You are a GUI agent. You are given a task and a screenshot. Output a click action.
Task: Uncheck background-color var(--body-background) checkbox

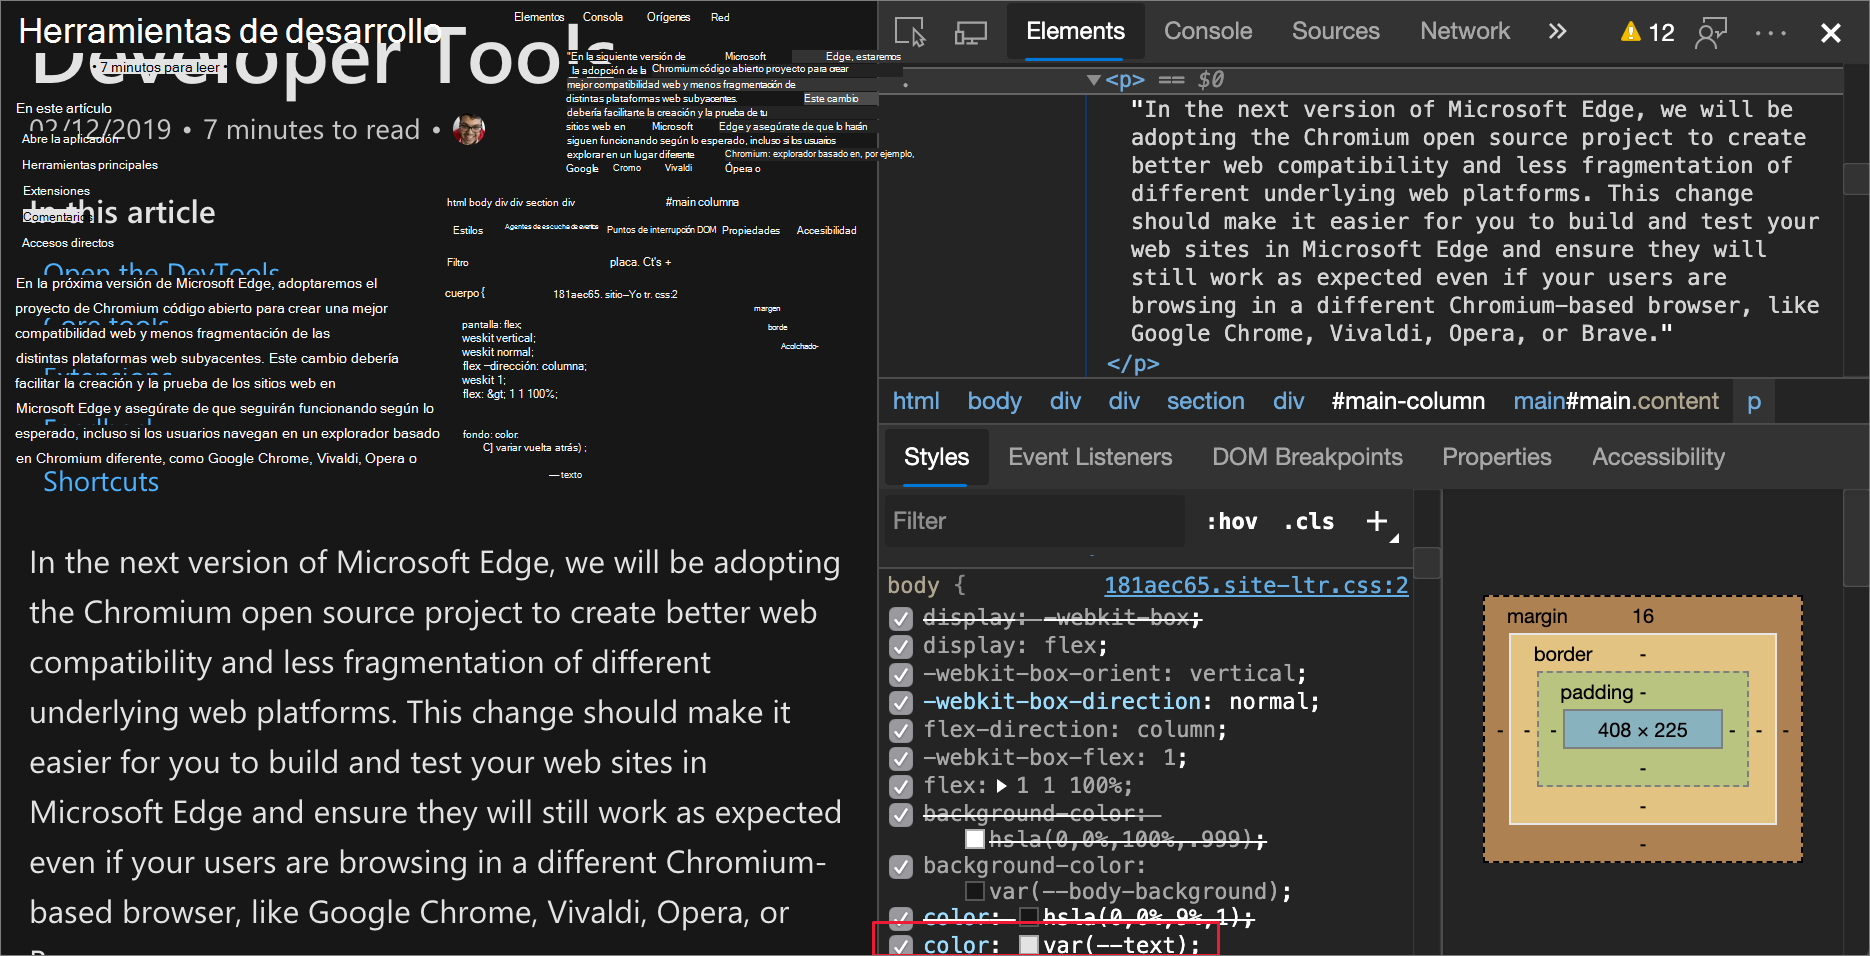901,867
